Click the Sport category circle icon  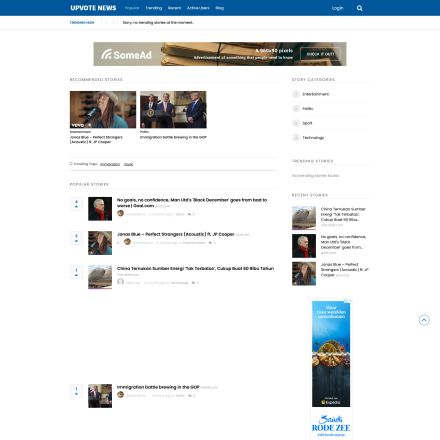(x=296, y=123)
